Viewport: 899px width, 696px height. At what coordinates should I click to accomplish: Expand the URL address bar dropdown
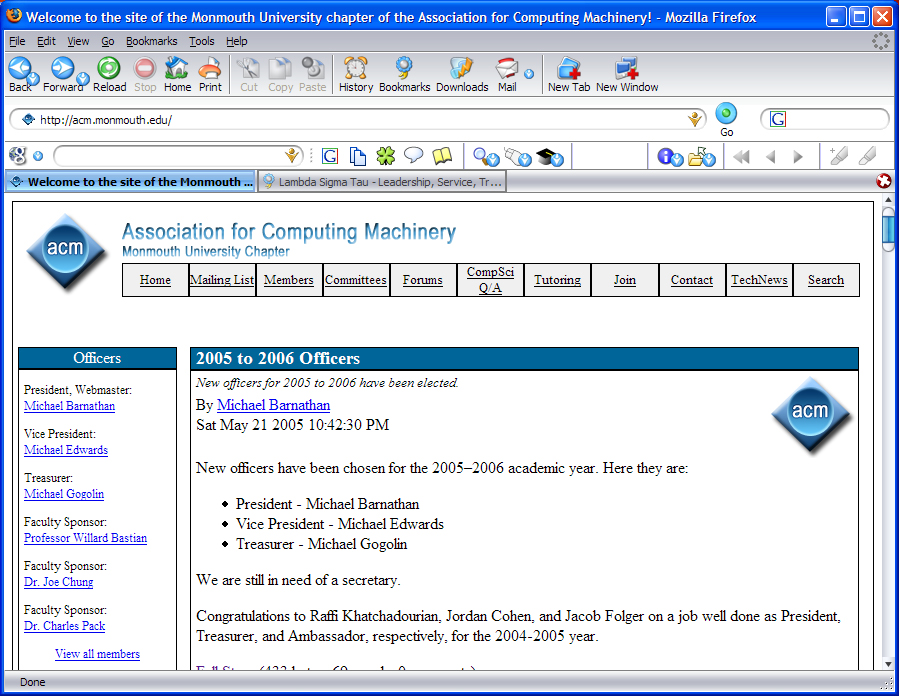[695, 120]
